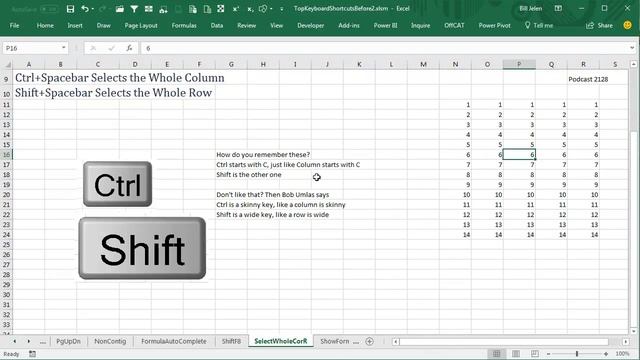The image size is (640, 360).
Task: Open the Power BI tab
Action: click(385, 25)
